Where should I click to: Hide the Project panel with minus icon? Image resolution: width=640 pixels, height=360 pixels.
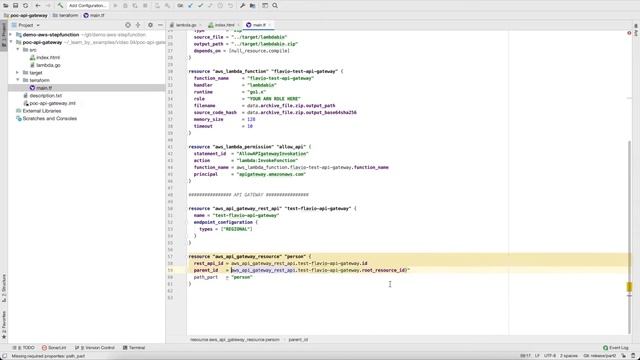(160, 25)
